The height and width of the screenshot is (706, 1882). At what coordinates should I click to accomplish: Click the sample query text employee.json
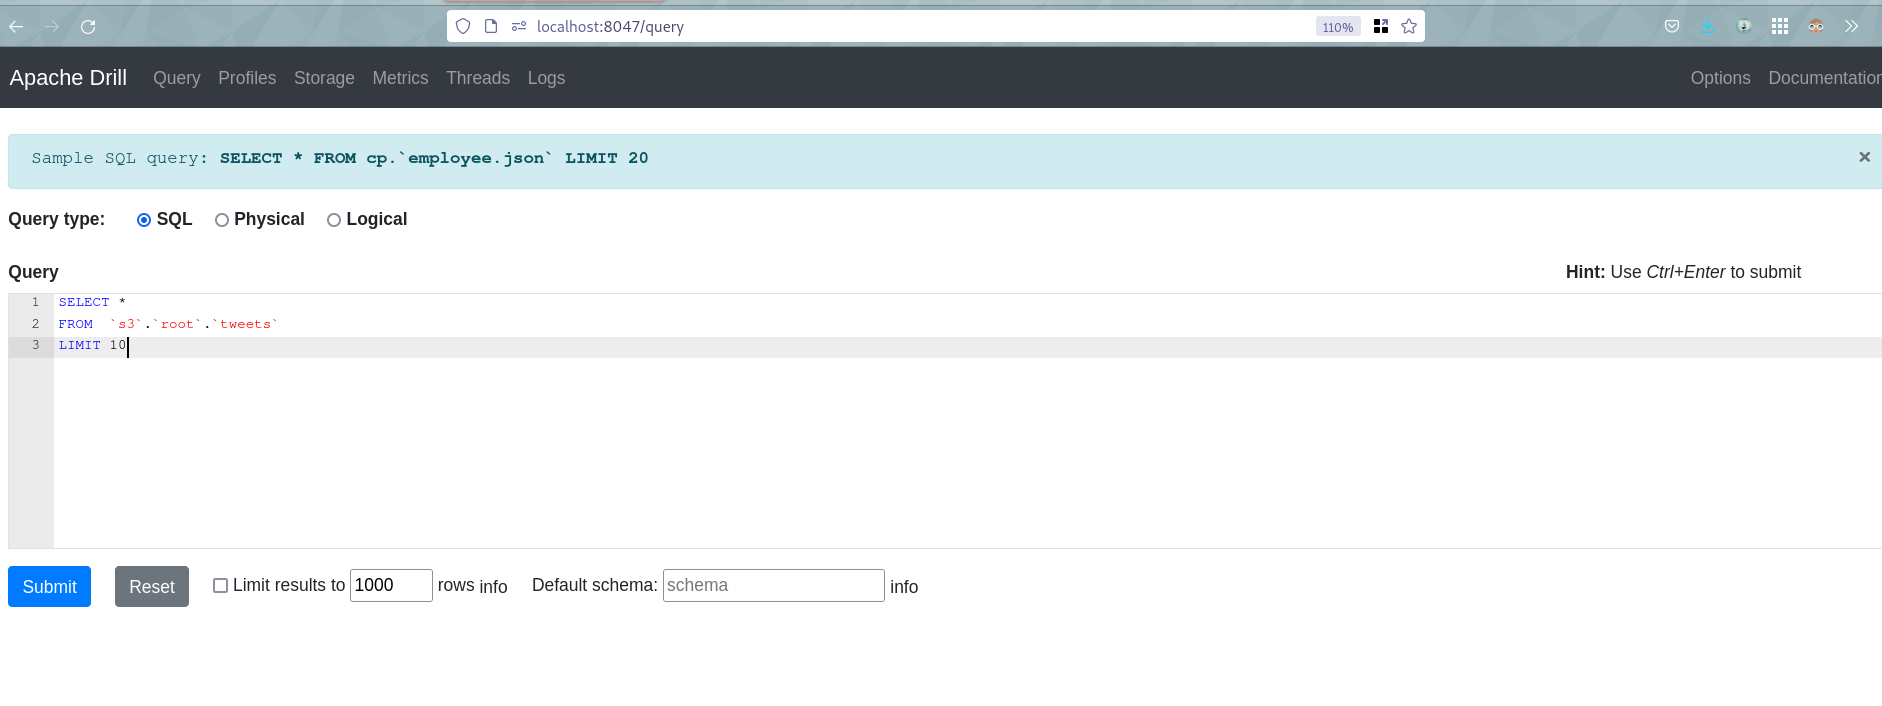(x=476, y=158)
